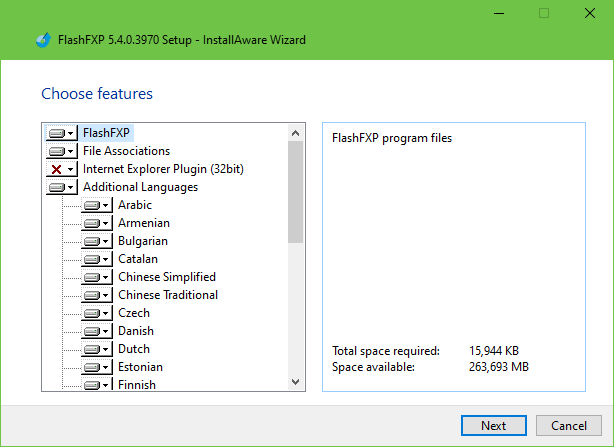Screen dimensions: 614x447
Task: Open the Czech language install dropdown
Action: tap(97, 313)
